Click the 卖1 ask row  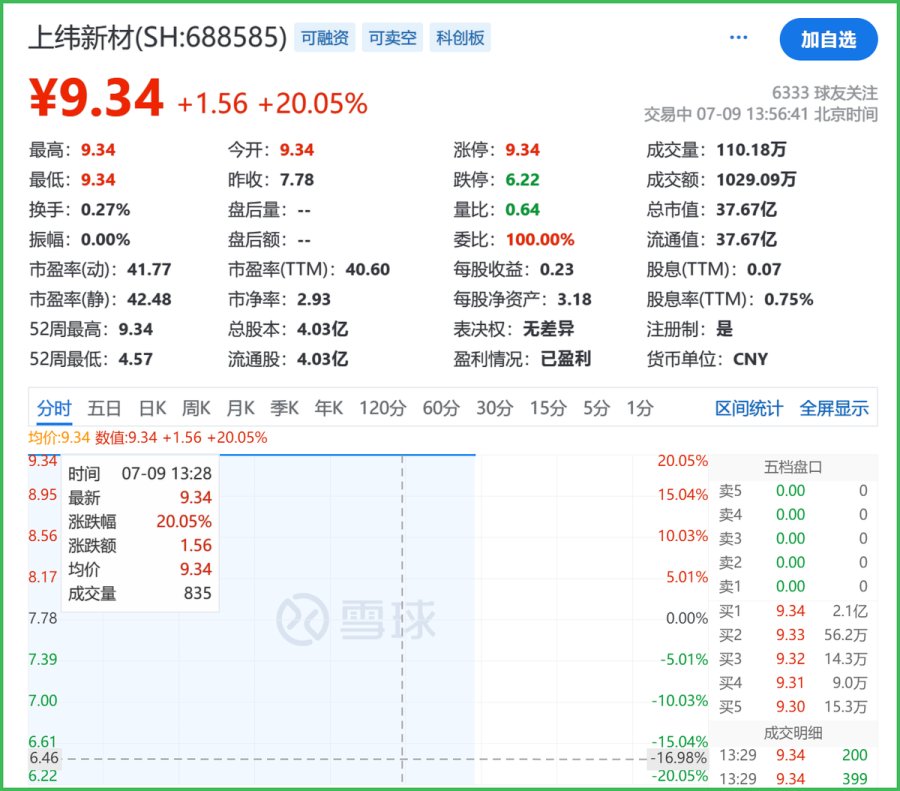point(793,586)
